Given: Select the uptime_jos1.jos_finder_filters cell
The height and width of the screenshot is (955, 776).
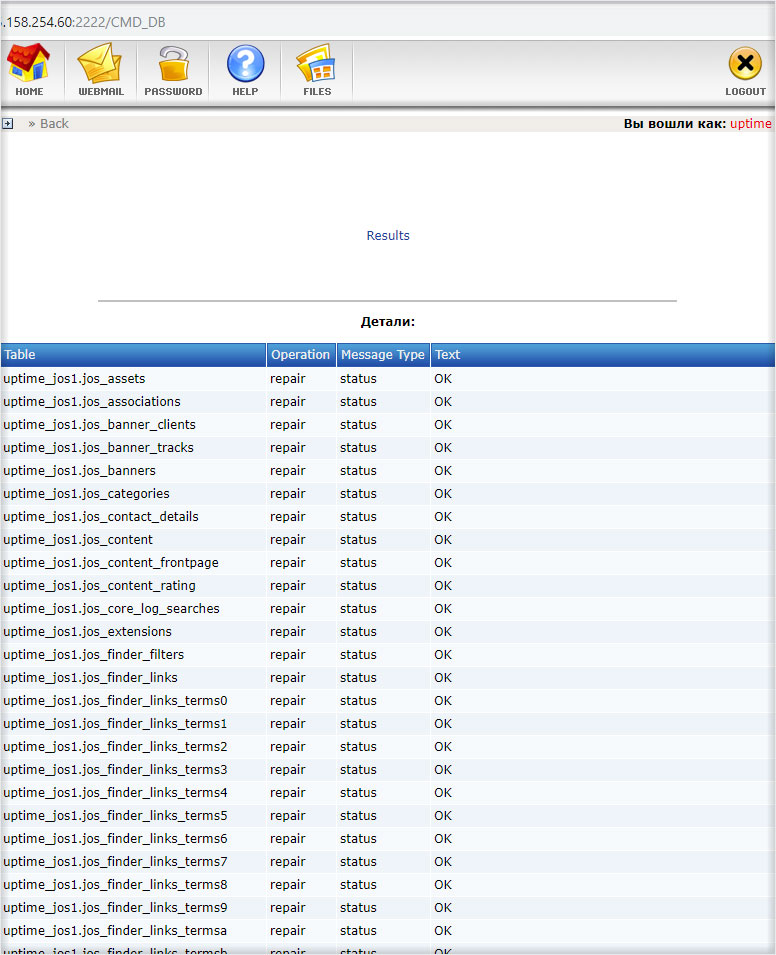Looking at the screenshot, I should click(133, 655).
